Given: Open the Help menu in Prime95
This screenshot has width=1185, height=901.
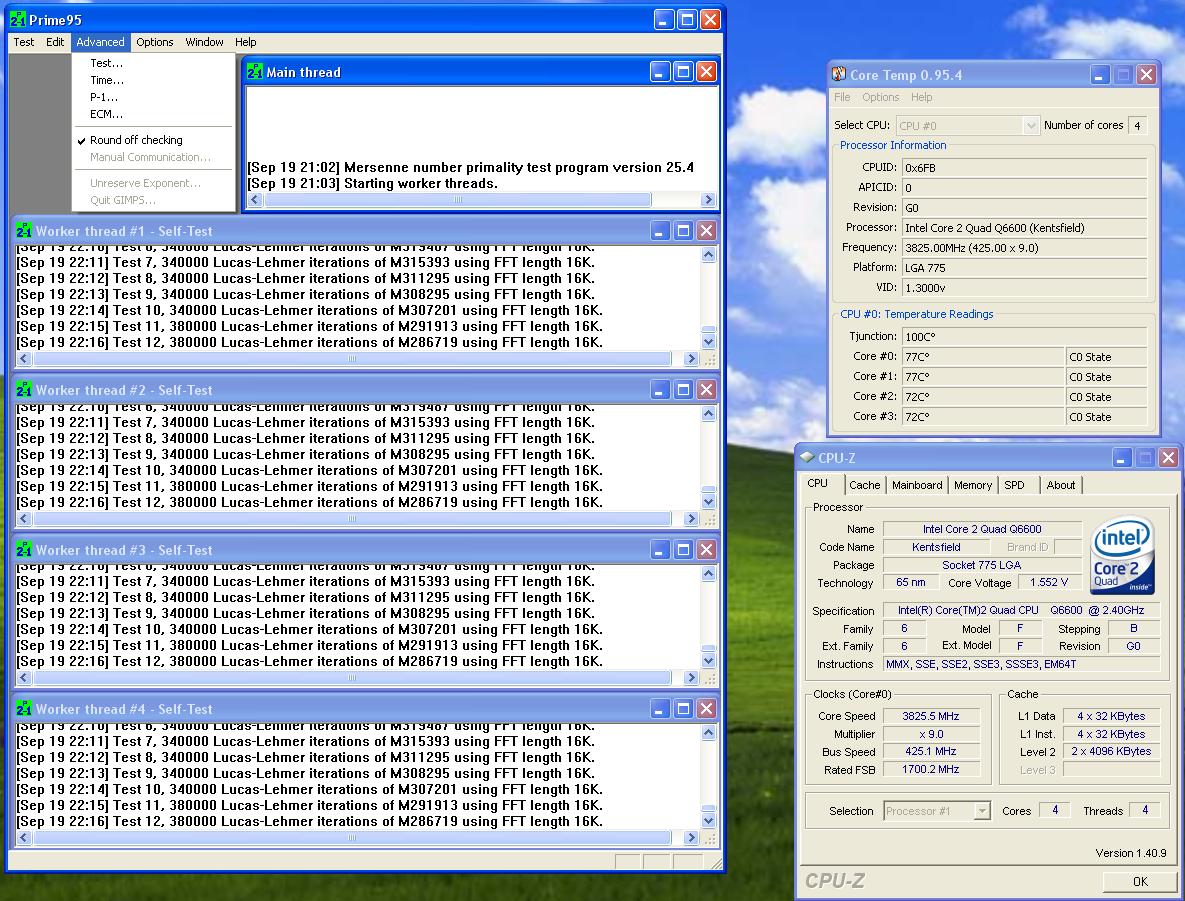Looking at the screenshot, I should (246, 42).
